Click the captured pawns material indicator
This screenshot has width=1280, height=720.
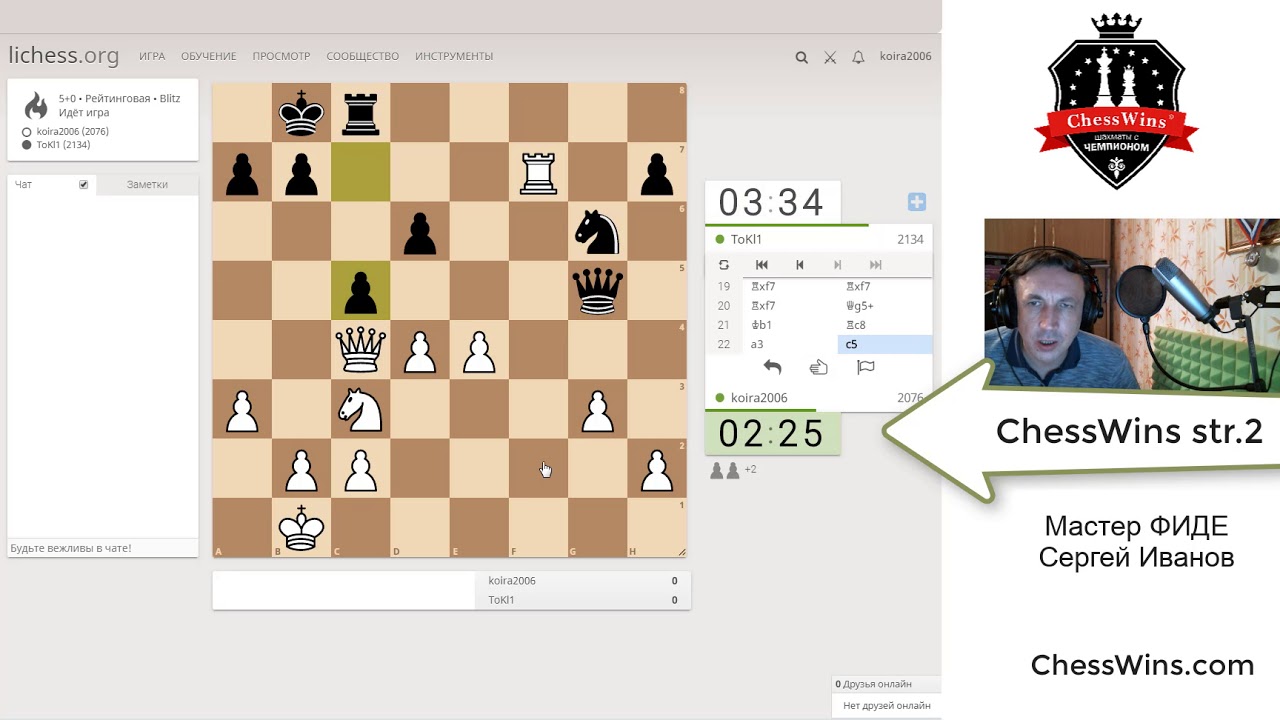pos(733,470)
